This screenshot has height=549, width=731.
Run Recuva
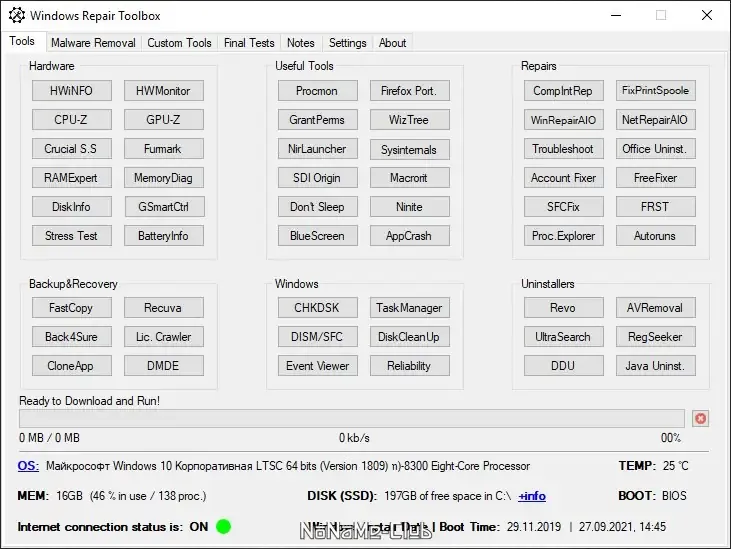click(164, 308)
